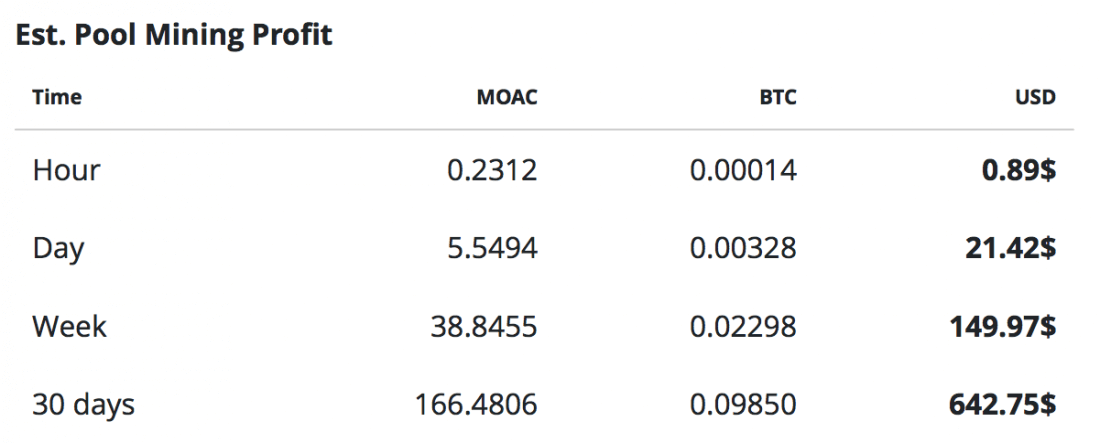
Task: Click the BTC column header
Action: click(776, 98)
